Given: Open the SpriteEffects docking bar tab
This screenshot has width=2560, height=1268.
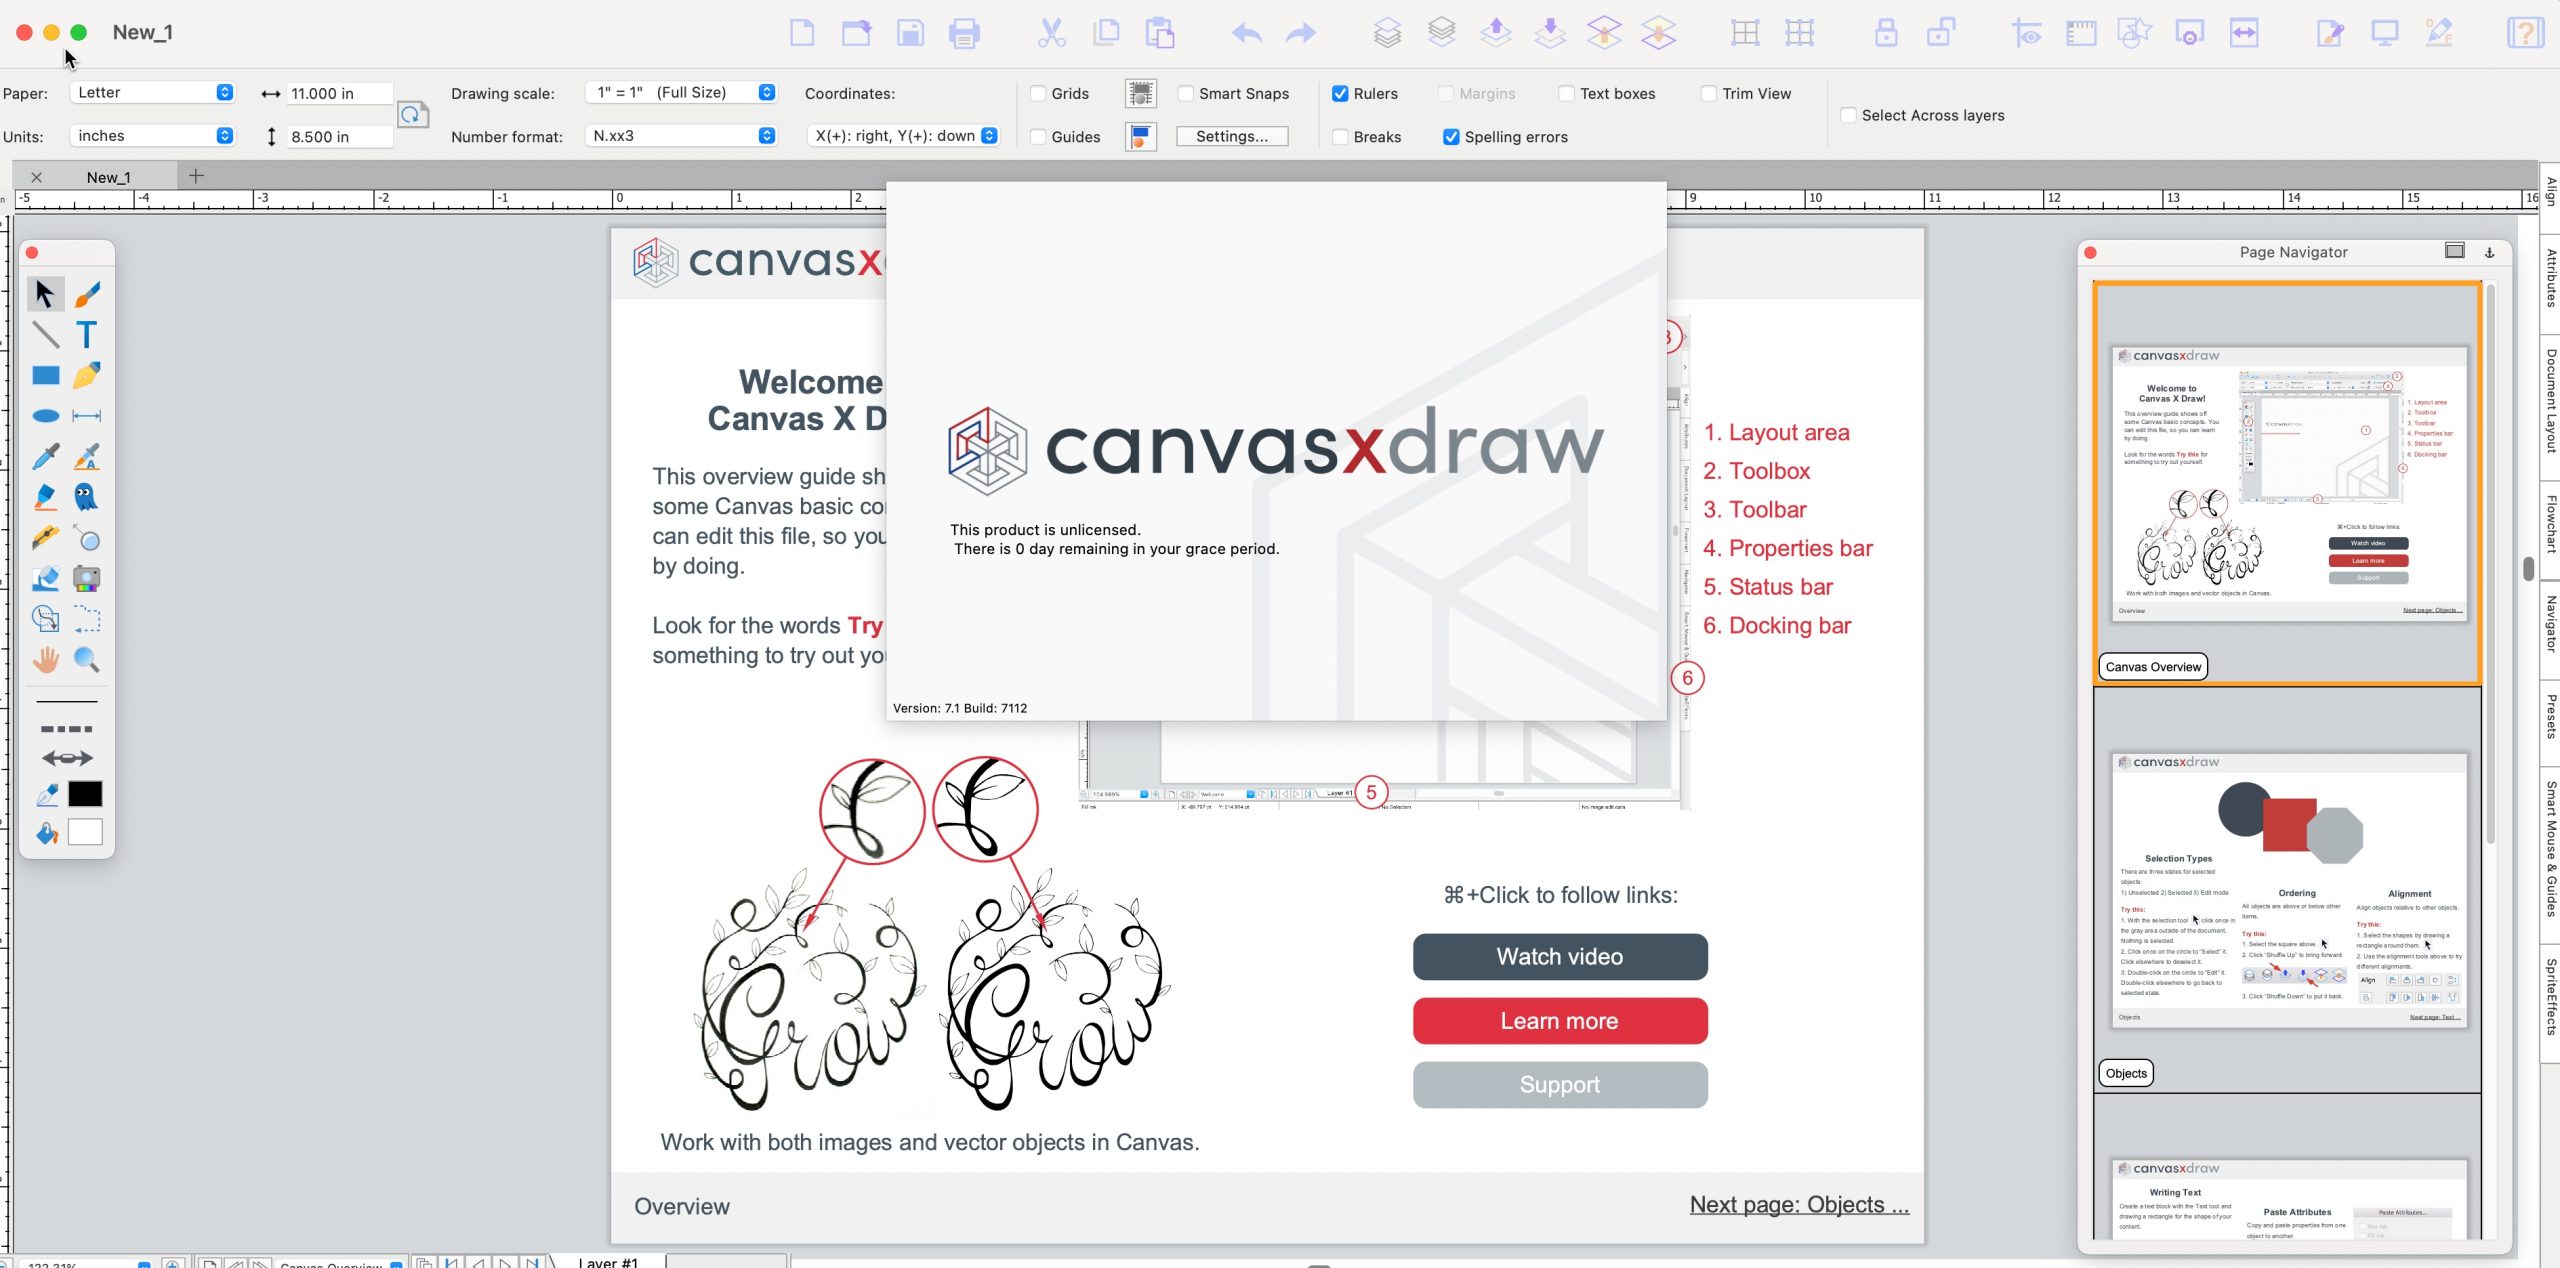Looking at the screenshot, I should [2551, 997].
